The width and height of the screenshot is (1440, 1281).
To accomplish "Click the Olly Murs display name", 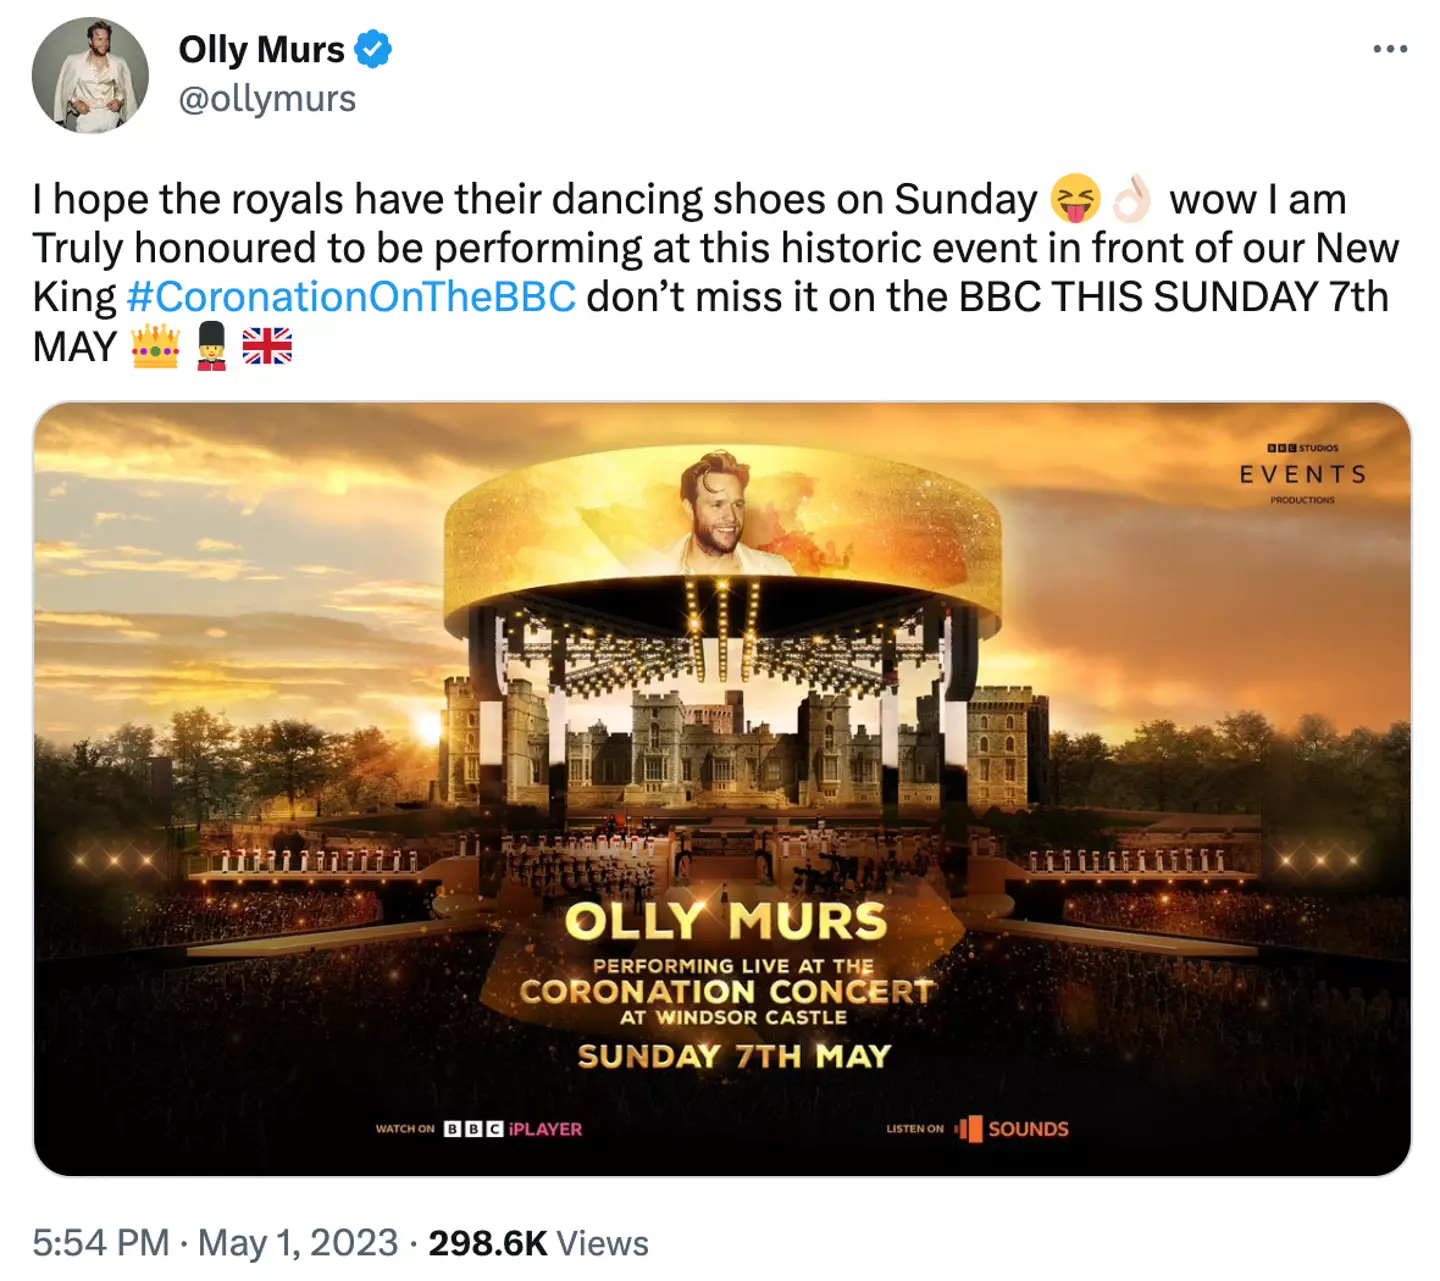I will pos(261,49).
